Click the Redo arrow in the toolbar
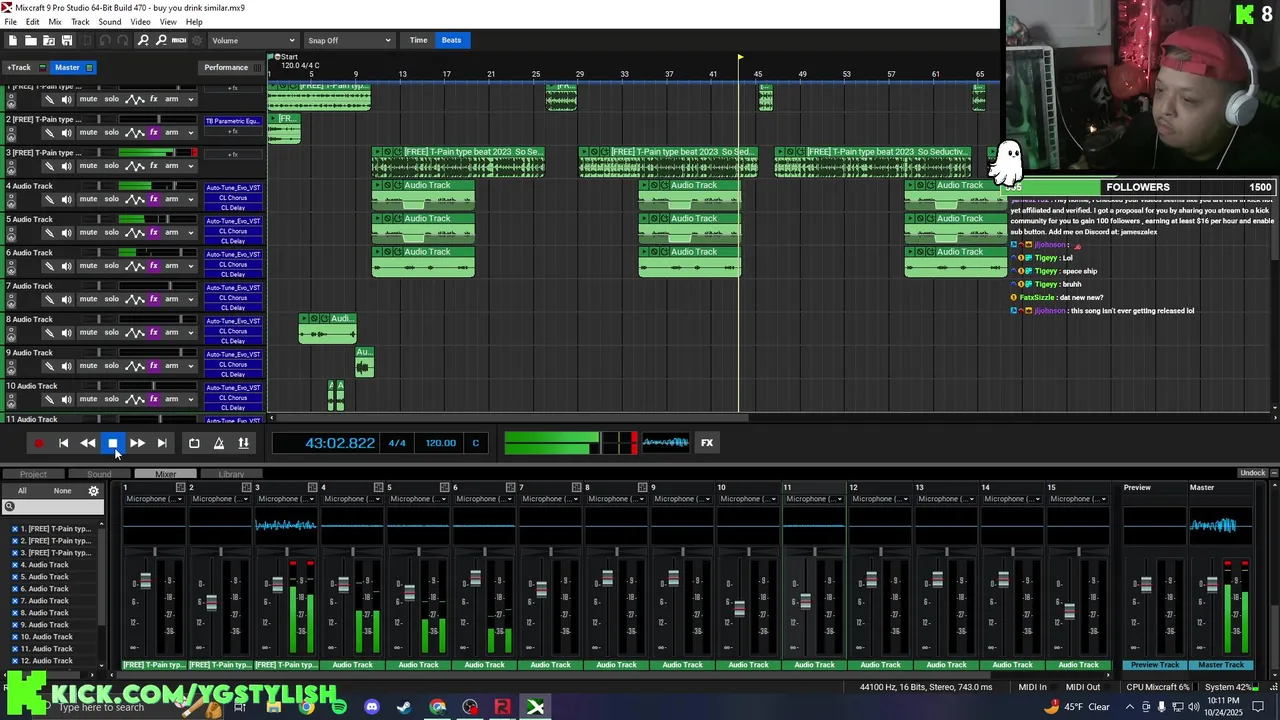The width and height of the screenshot is (1280, 720). tap(123, 40)
